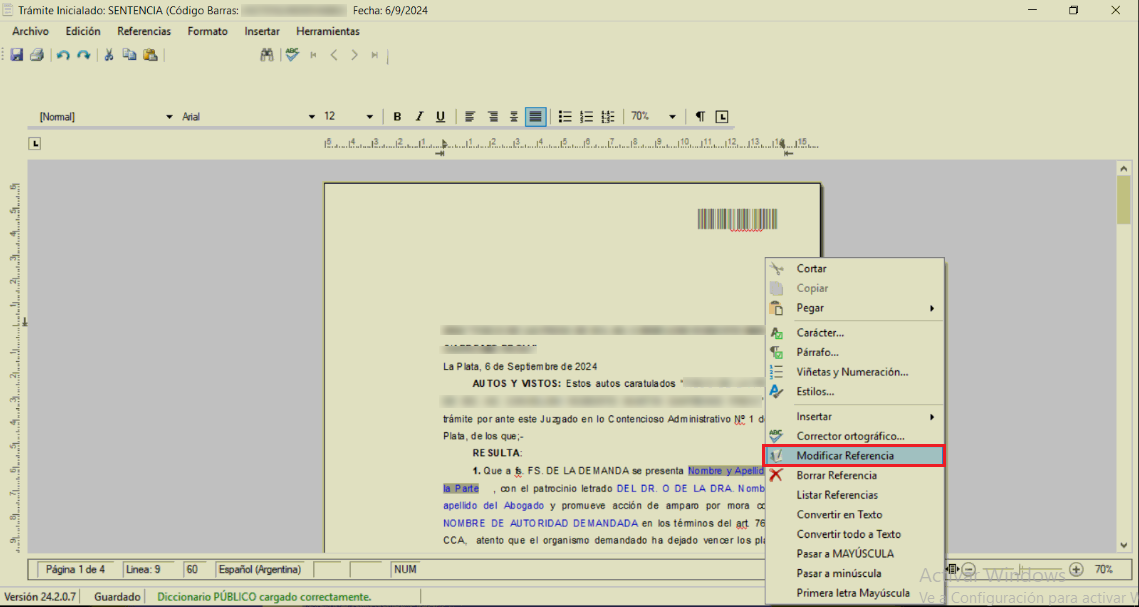This screenshot has height=607, width=1139.
Task: Open the font size 12 dropdown
Action: tap(369, 116)
